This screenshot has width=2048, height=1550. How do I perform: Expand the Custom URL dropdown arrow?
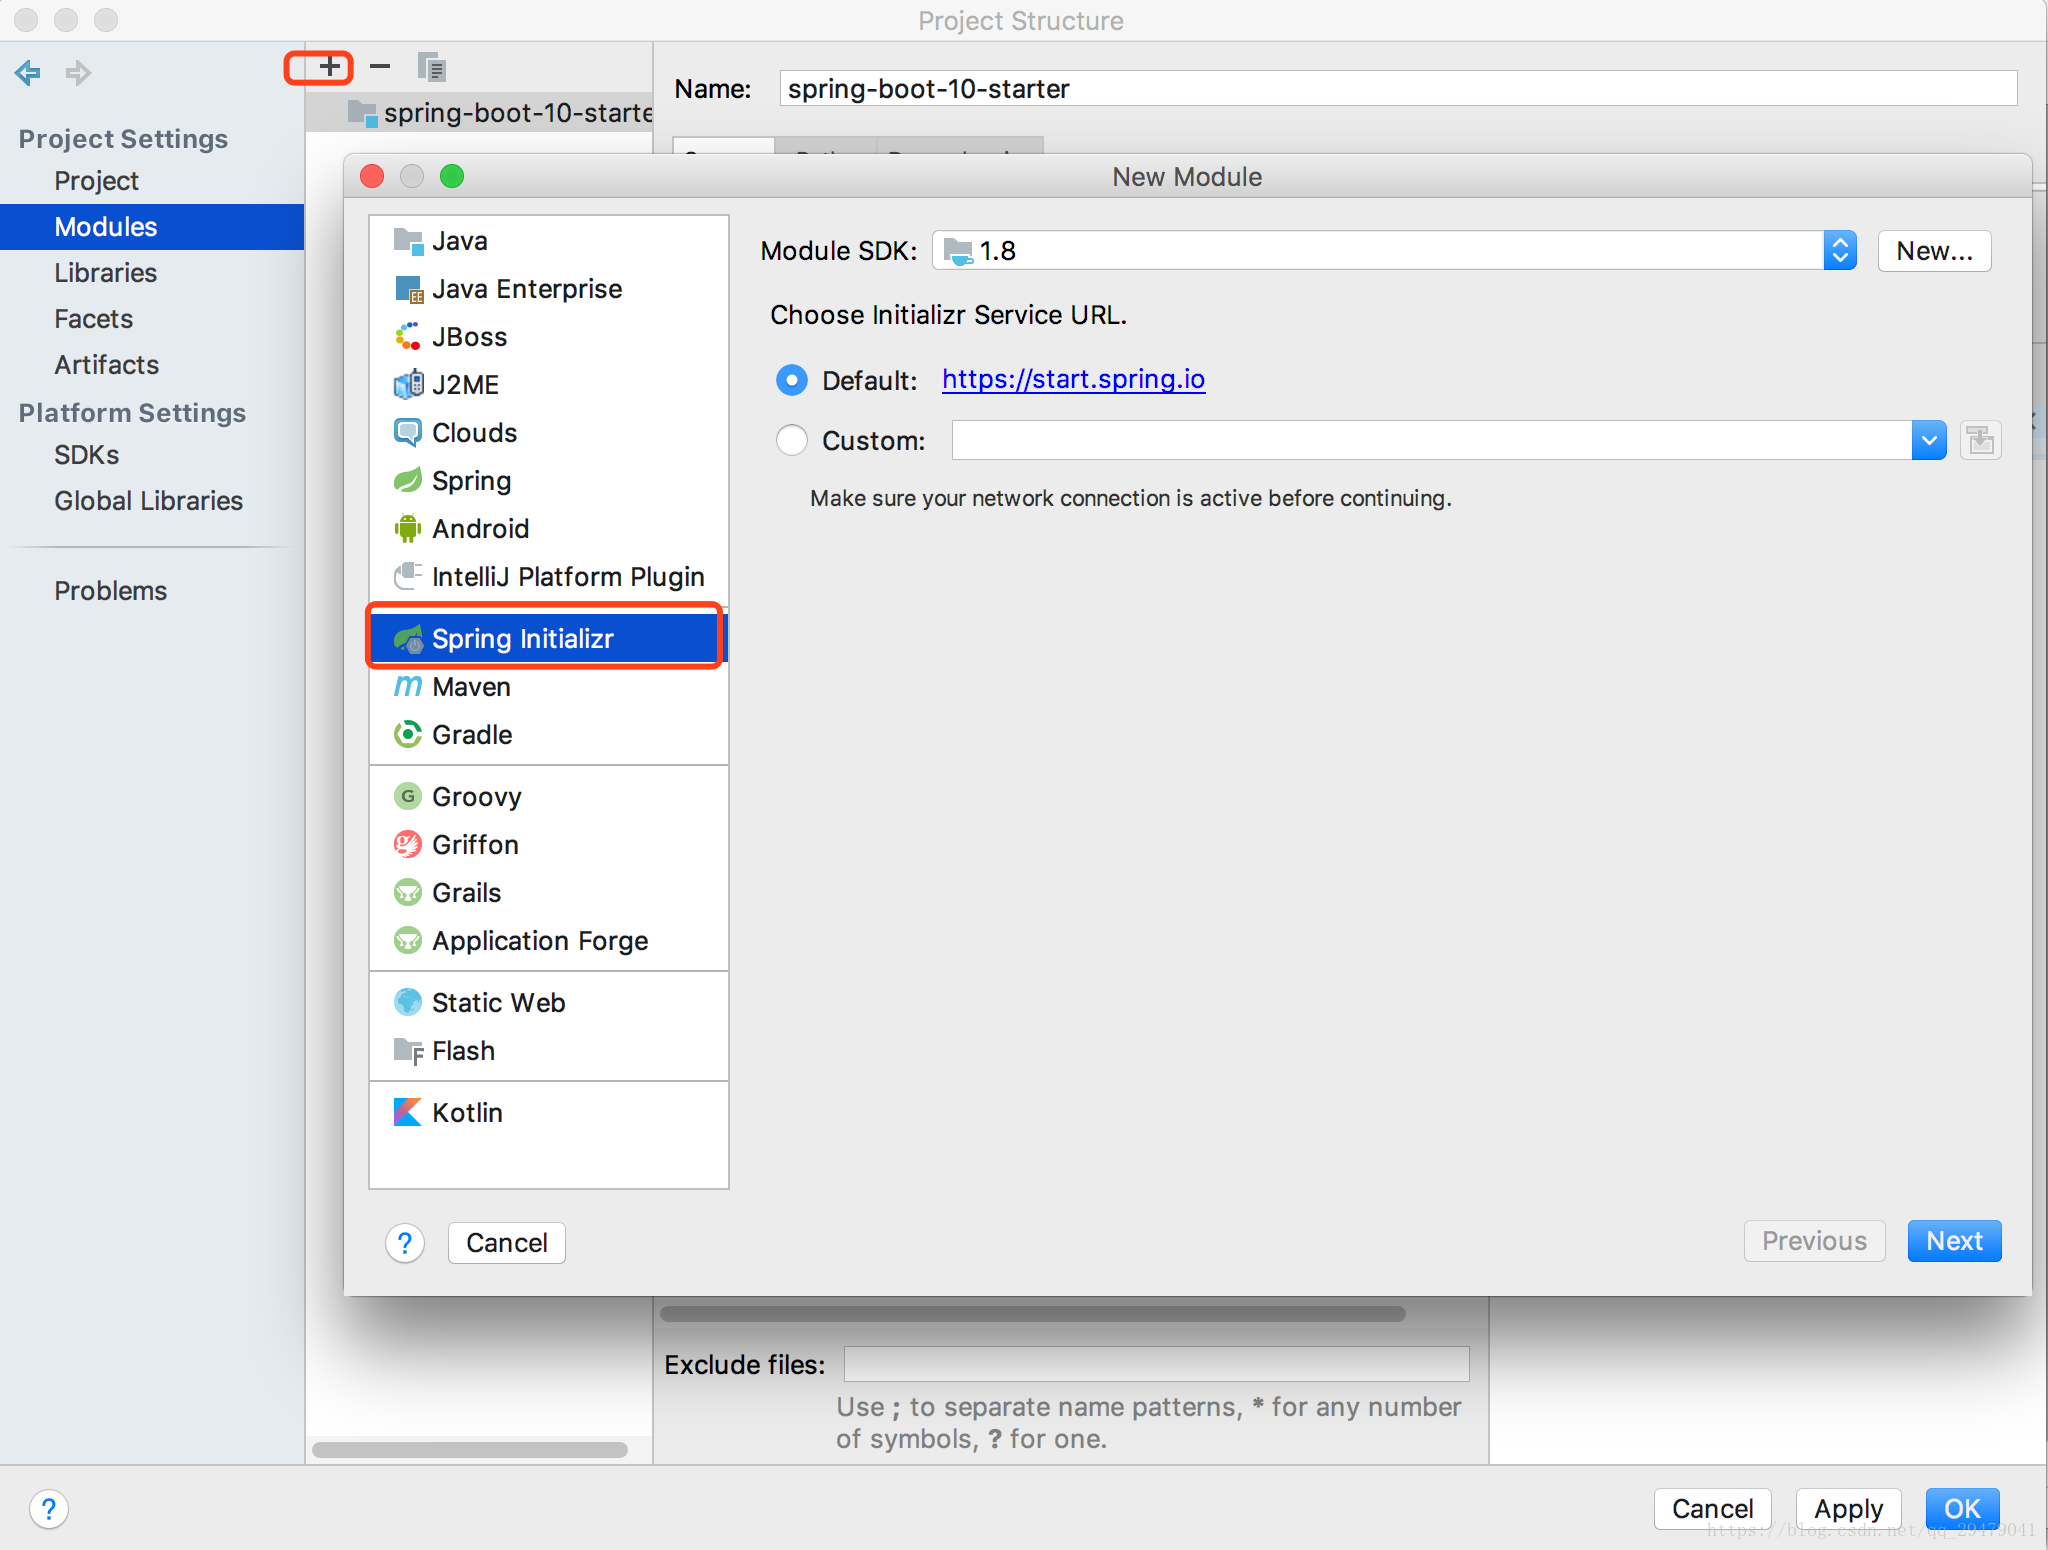click(x=1929, y=440)
